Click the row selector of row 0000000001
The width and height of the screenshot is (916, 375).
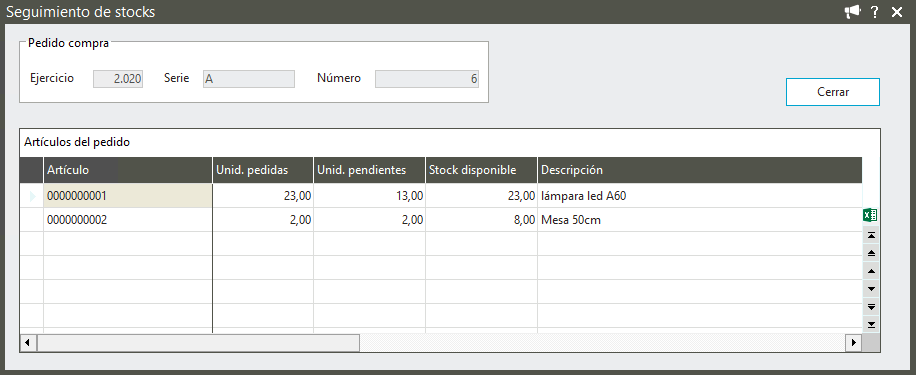32,196
